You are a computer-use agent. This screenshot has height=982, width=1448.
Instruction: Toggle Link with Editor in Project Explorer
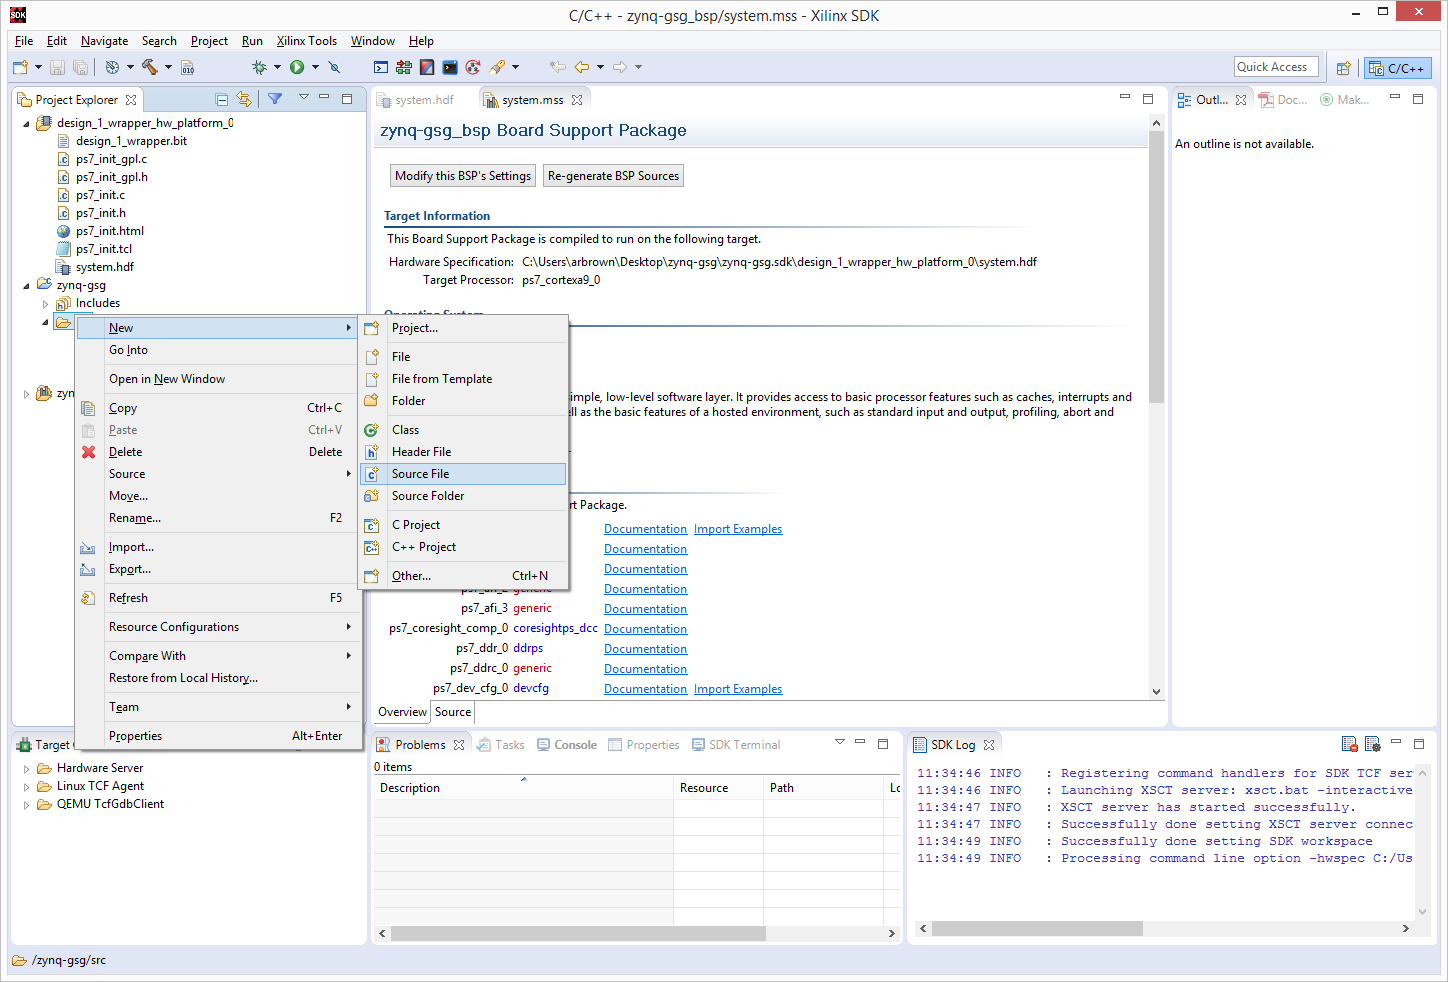(244, 99)
